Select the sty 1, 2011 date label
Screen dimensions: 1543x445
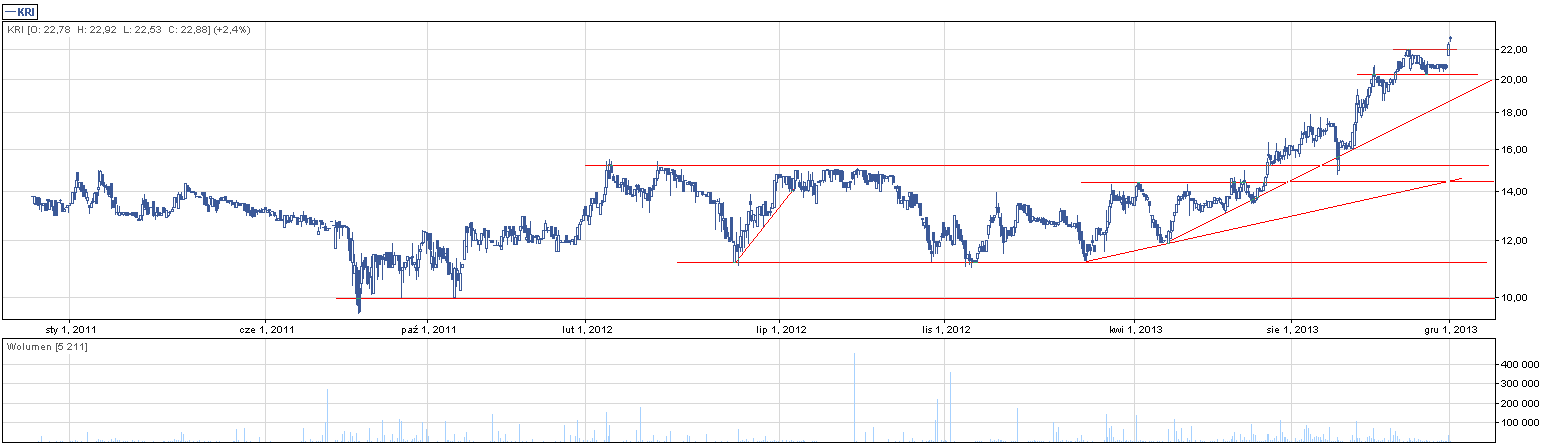click(x=70, y=328)
